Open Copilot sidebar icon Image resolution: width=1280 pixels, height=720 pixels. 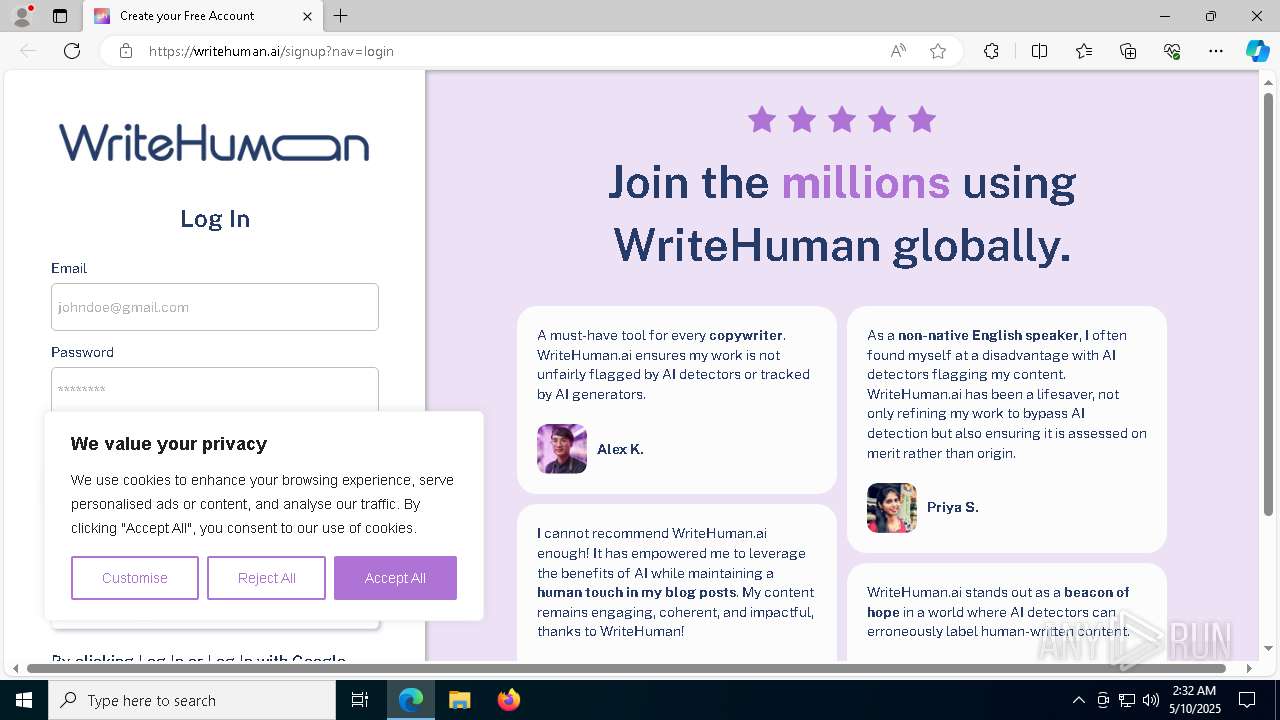tap(1257, 51)
